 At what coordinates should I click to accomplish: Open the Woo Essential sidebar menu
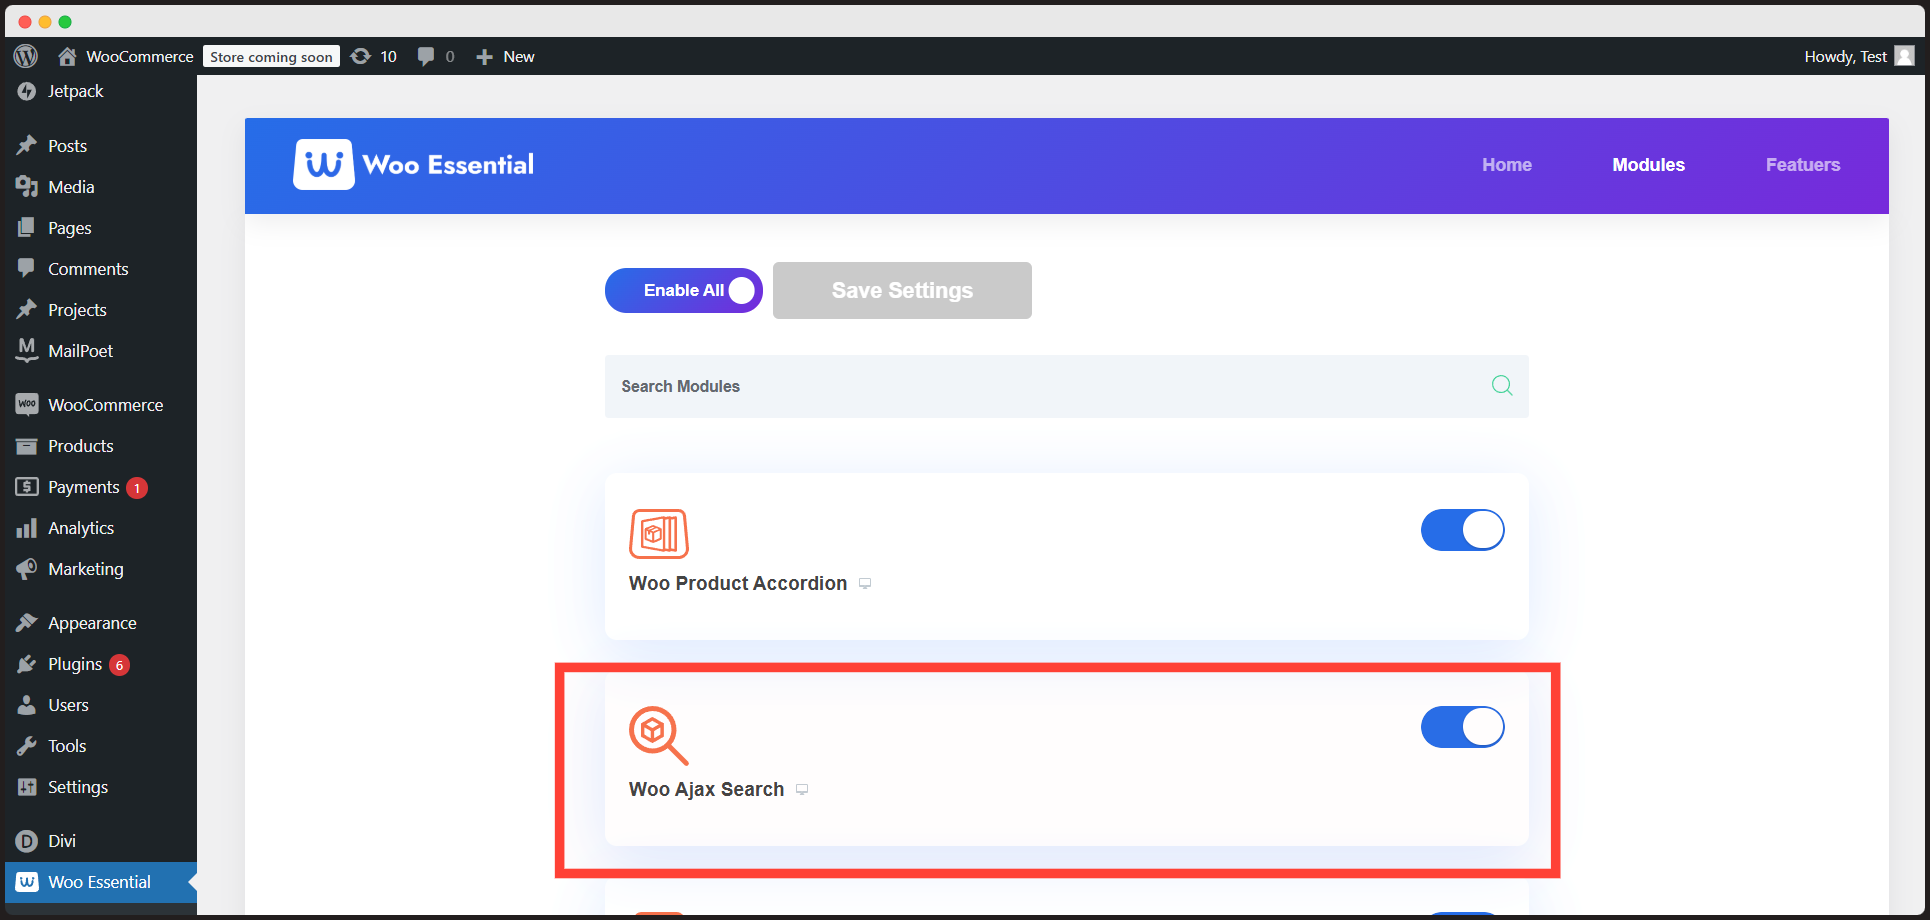tap(101, 882)
